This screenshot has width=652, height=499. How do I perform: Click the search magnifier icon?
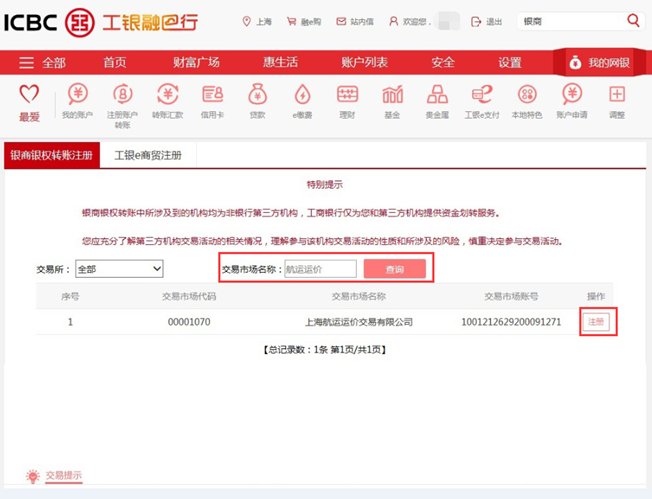pyautogui.click(x=633, y=21)
